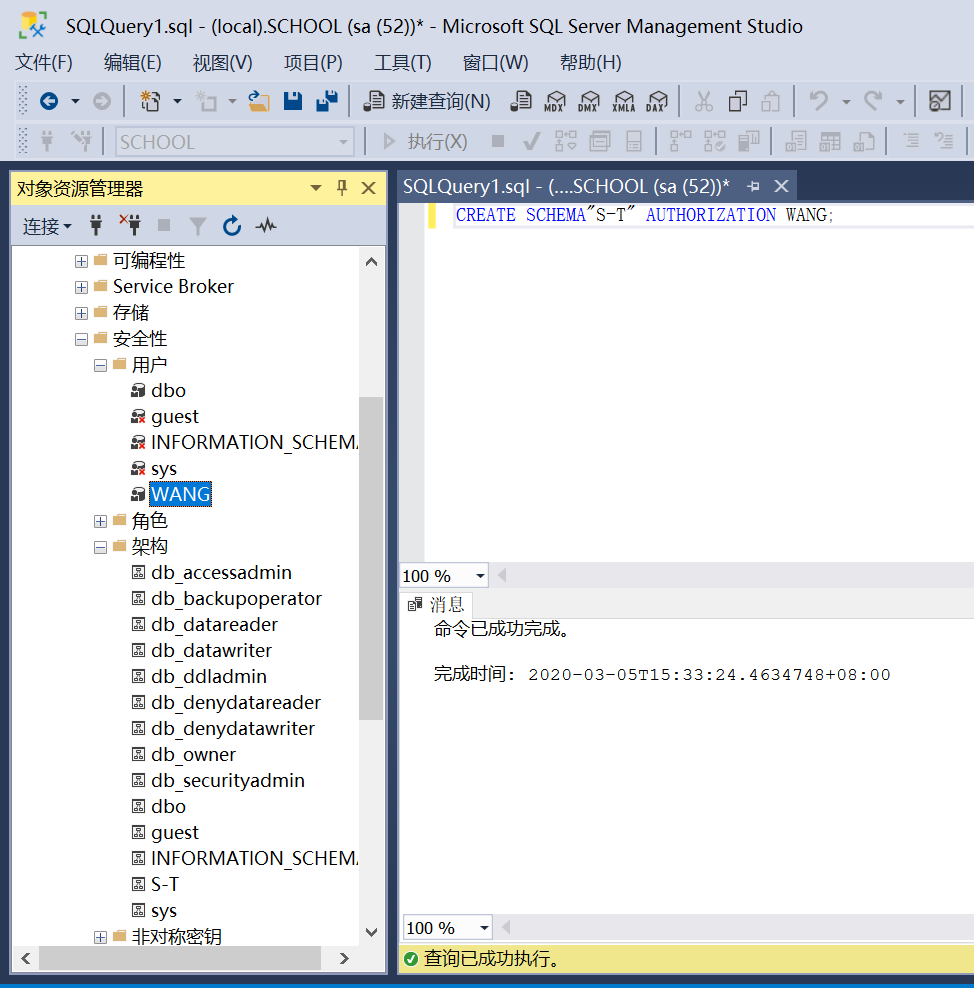Open the 帮助(H) menu

(x=590, y=62)
